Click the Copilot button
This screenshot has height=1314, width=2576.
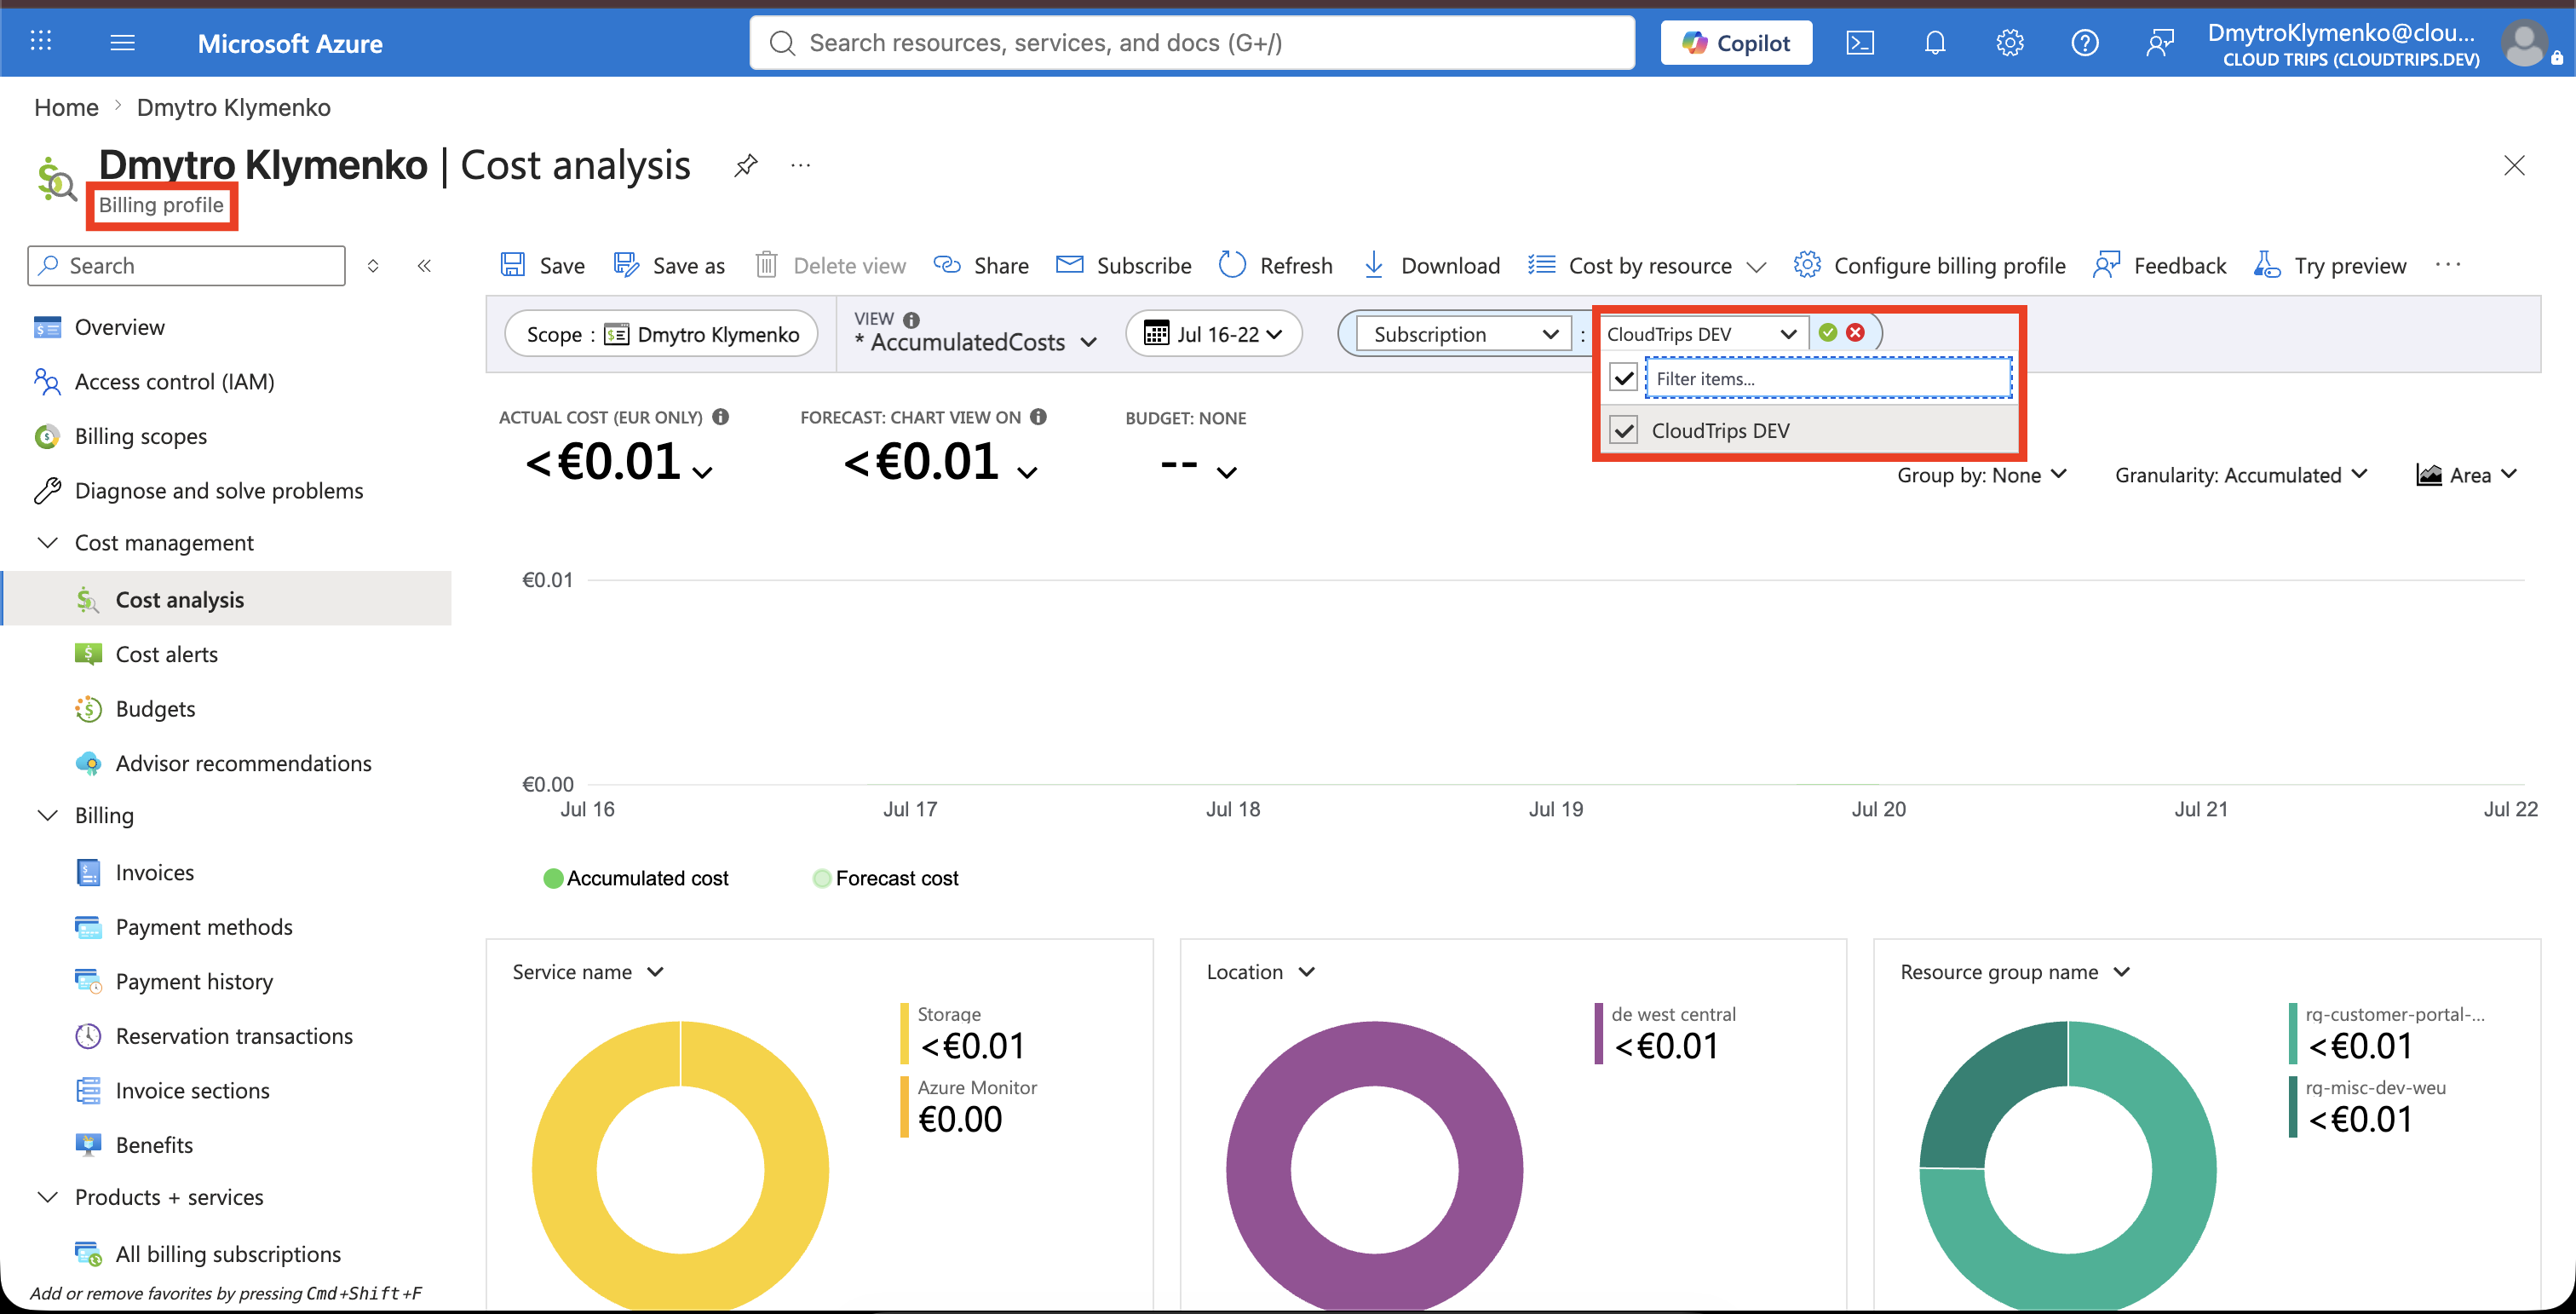click(x=1736, y=43)
